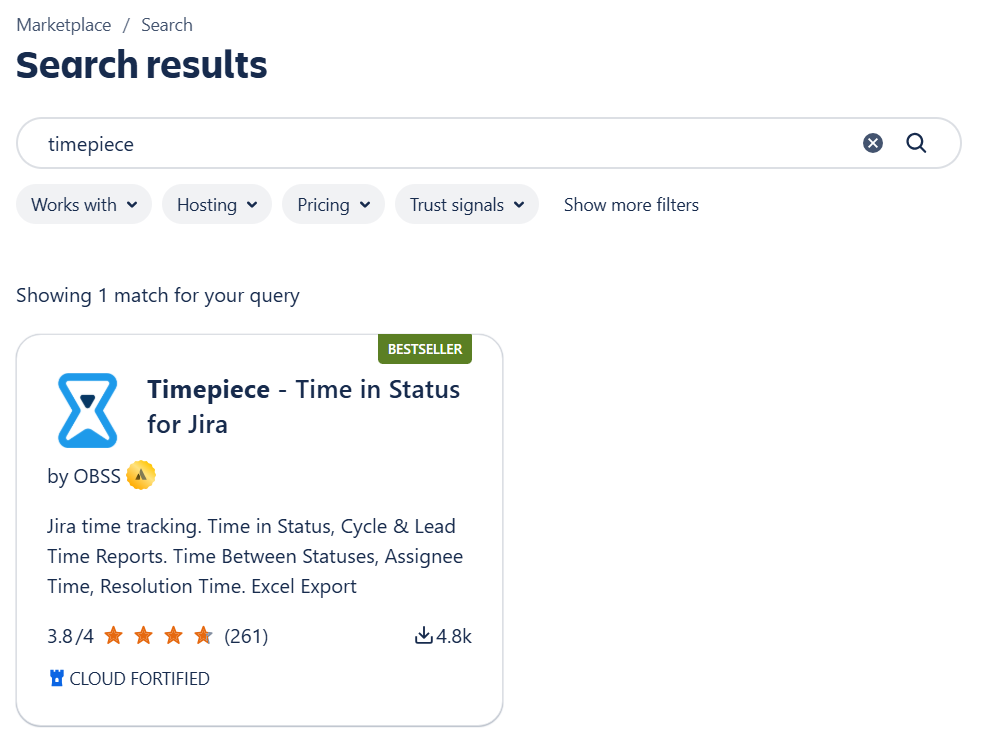992x731 pixels.
Task: Click the by OBSS vendor name
Action: click(x=84, y=476)
